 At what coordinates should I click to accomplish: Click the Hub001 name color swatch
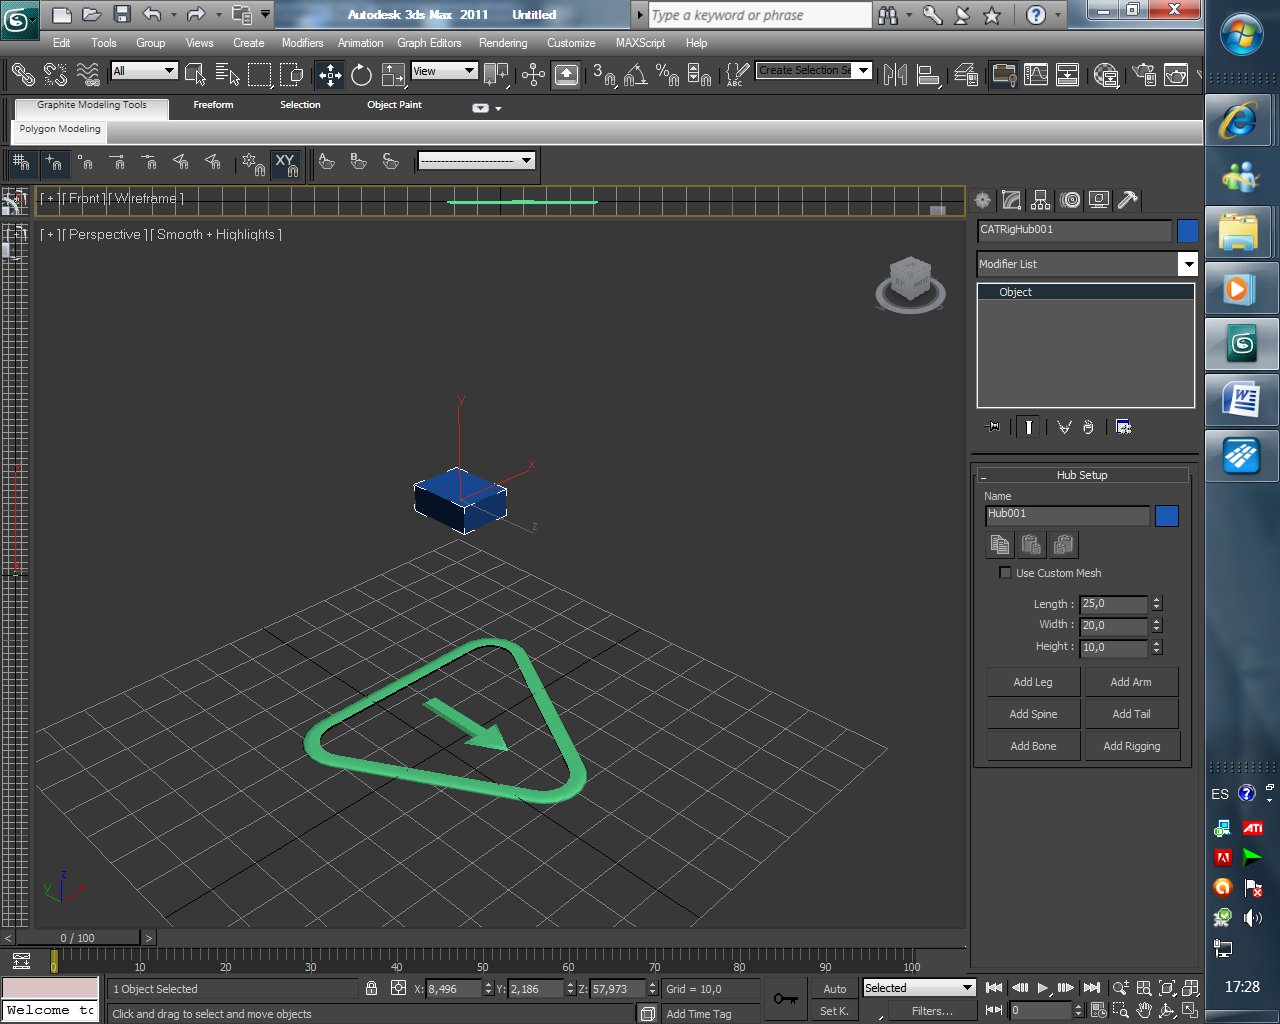1167,516
